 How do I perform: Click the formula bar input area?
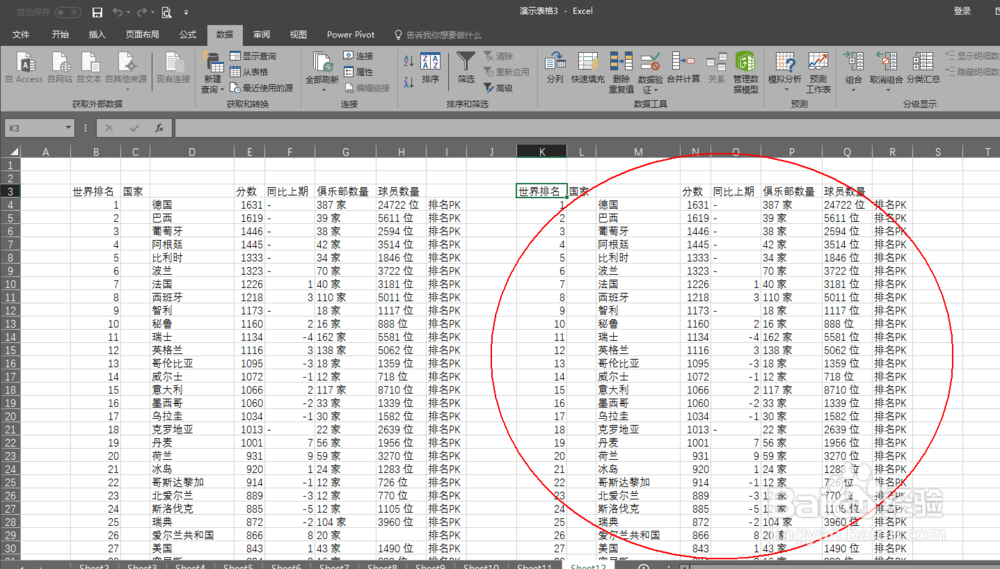pos(587,128)
